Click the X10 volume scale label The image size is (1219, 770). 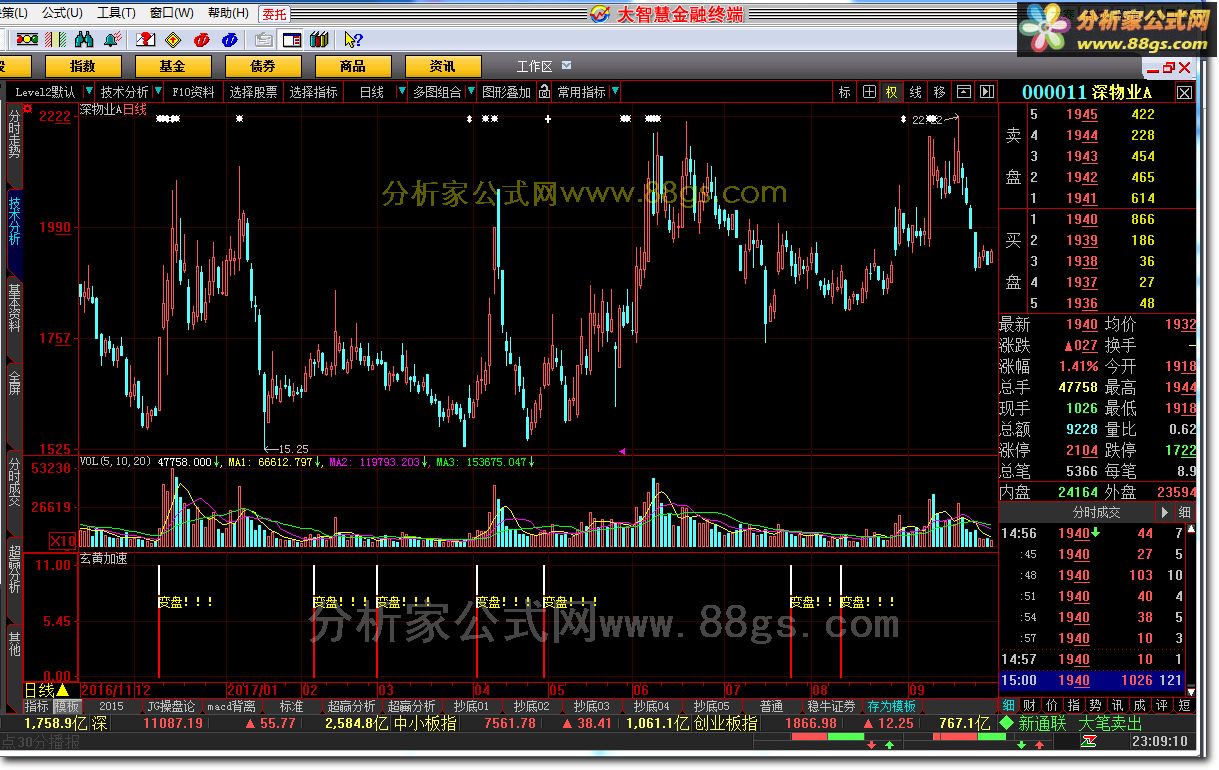coord(63,540)
